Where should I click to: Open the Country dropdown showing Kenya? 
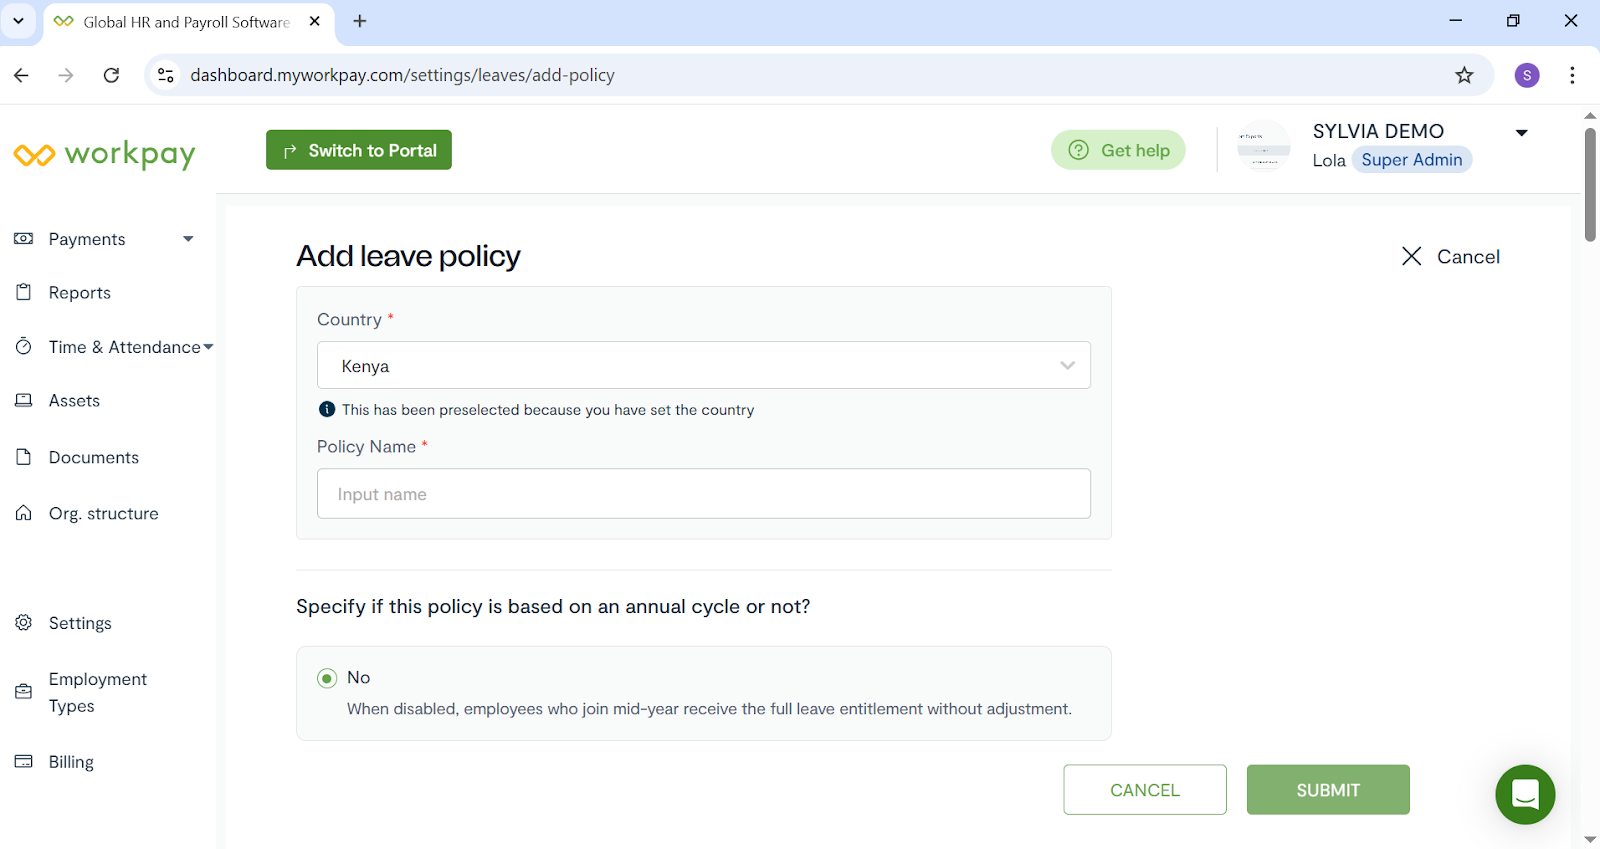click(x=703, y=366)
